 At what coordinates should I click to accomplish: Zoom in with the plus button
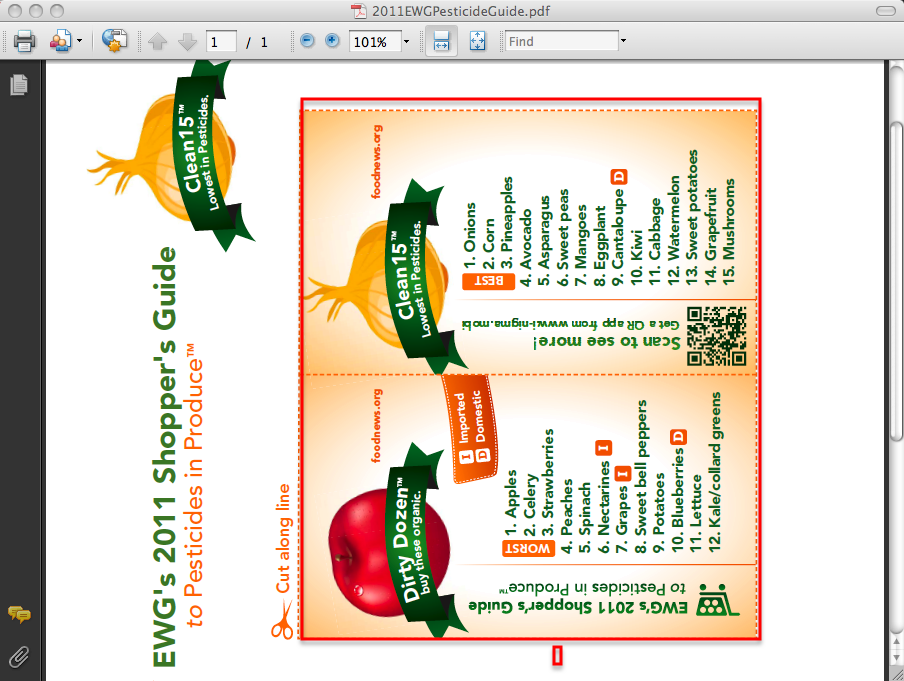332,41
